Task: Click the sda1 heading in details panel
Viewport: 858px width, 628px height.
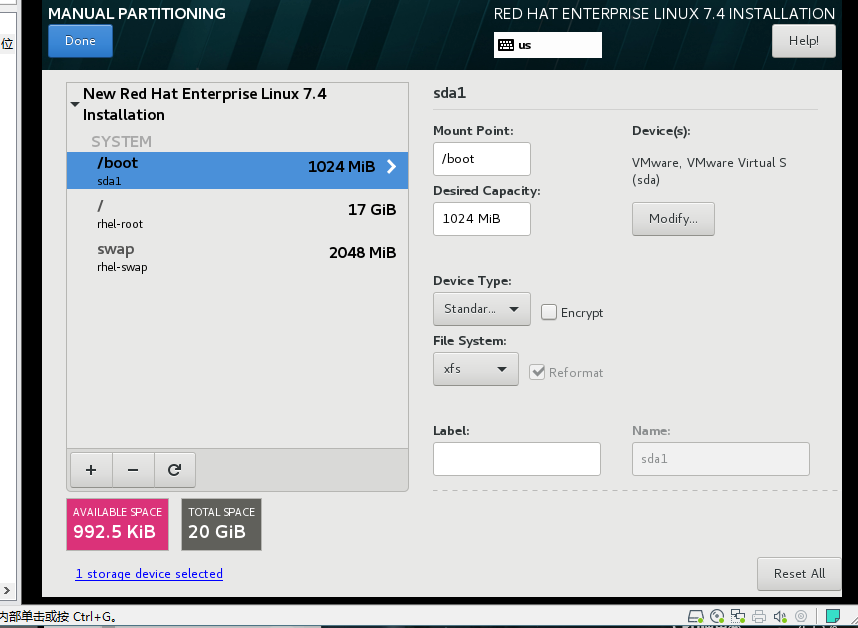Action: pos(449,93)
